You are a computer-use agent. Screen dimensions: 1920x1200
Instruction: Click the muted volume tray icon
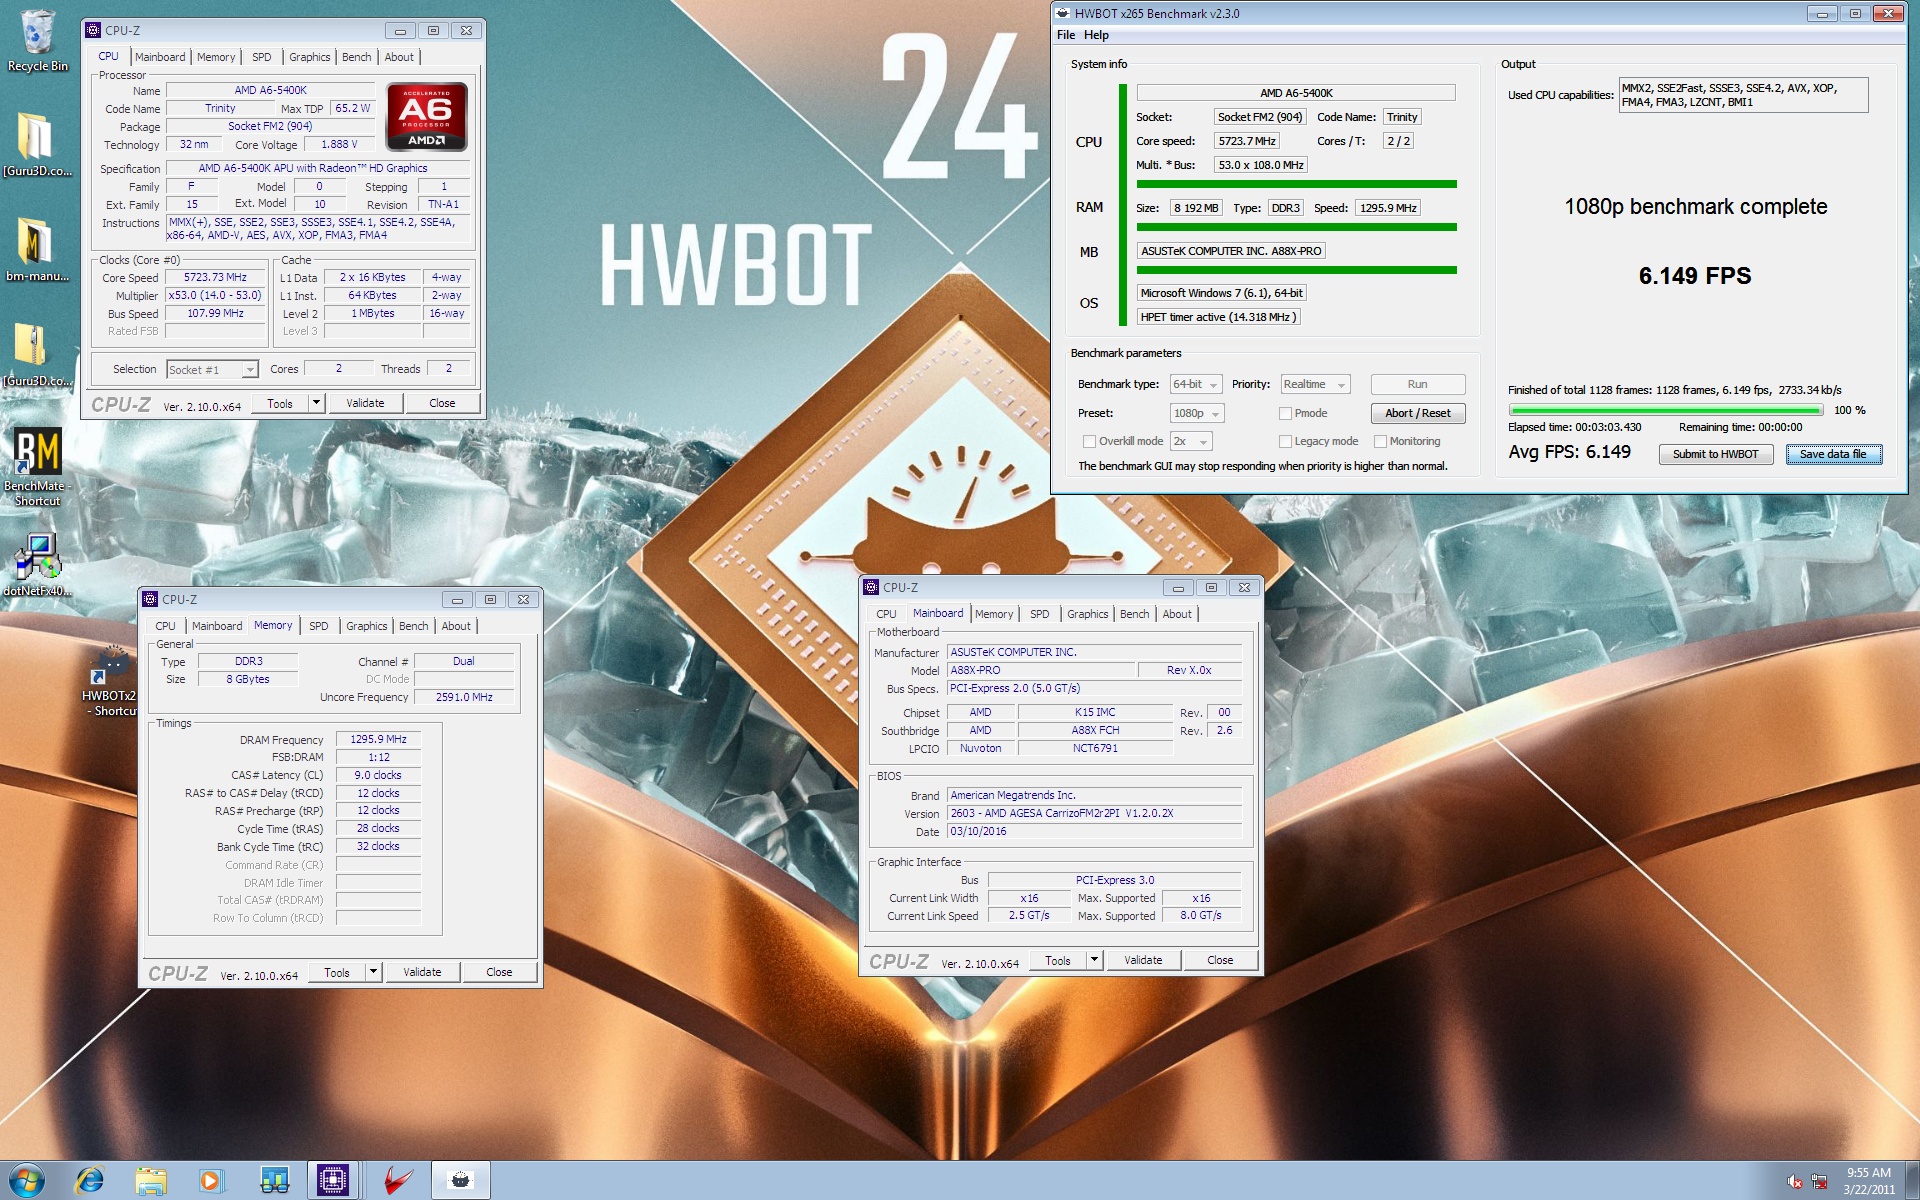pyautogui.click(x=1795, y=1182)
